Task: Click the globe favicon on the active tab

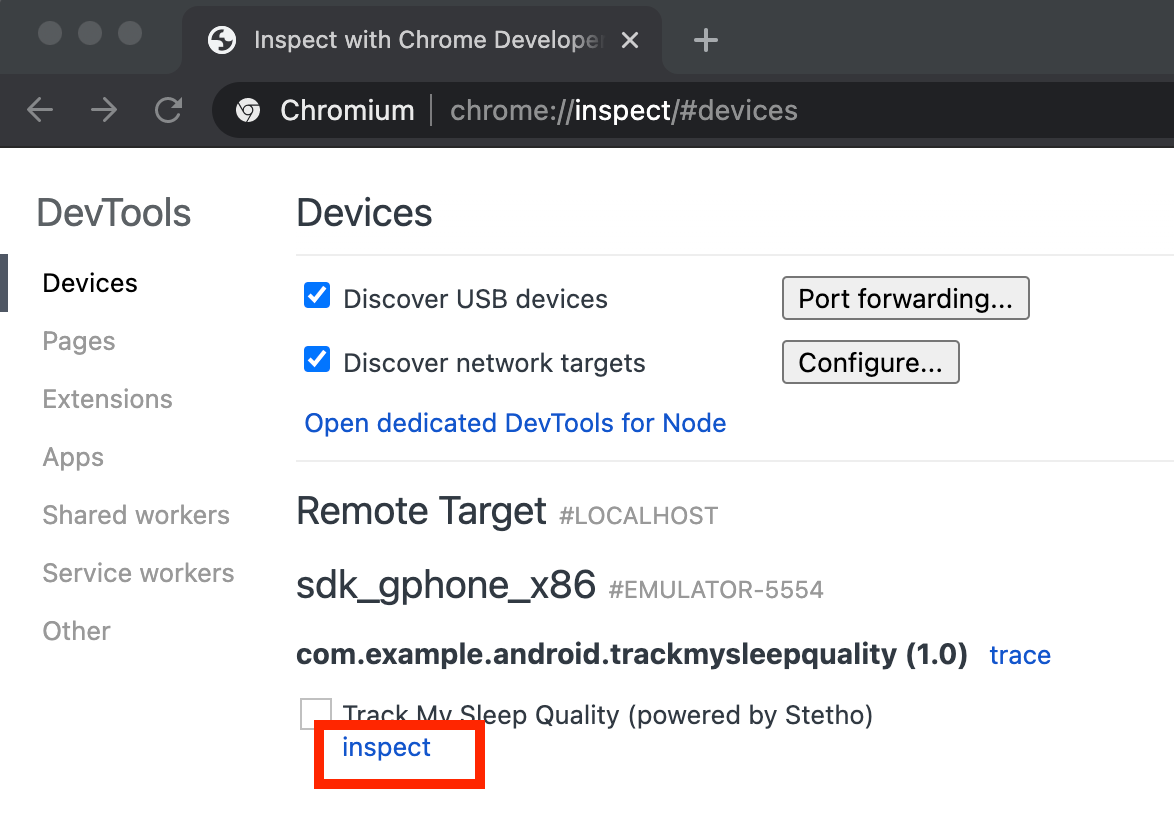Action: (222, 40)
